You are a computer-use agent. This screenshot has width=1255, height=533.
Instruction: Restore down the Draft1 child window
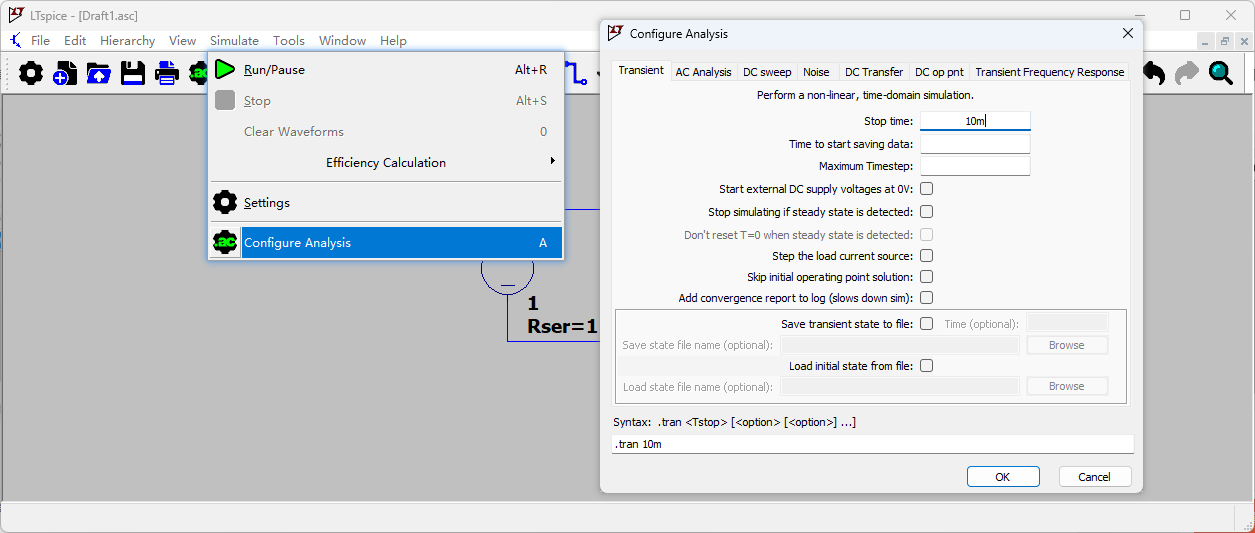pos(1225,41)
